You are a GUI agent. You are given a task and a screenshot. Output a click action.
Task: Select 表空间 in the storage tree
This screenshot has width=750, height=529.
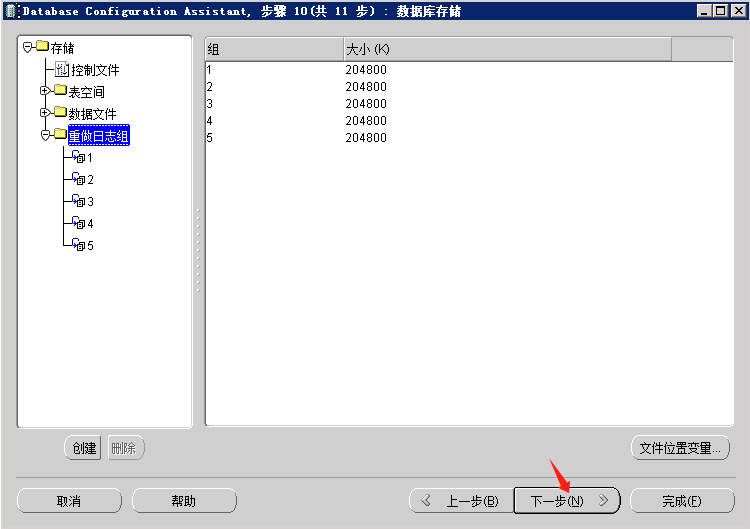tap(86, 92)
